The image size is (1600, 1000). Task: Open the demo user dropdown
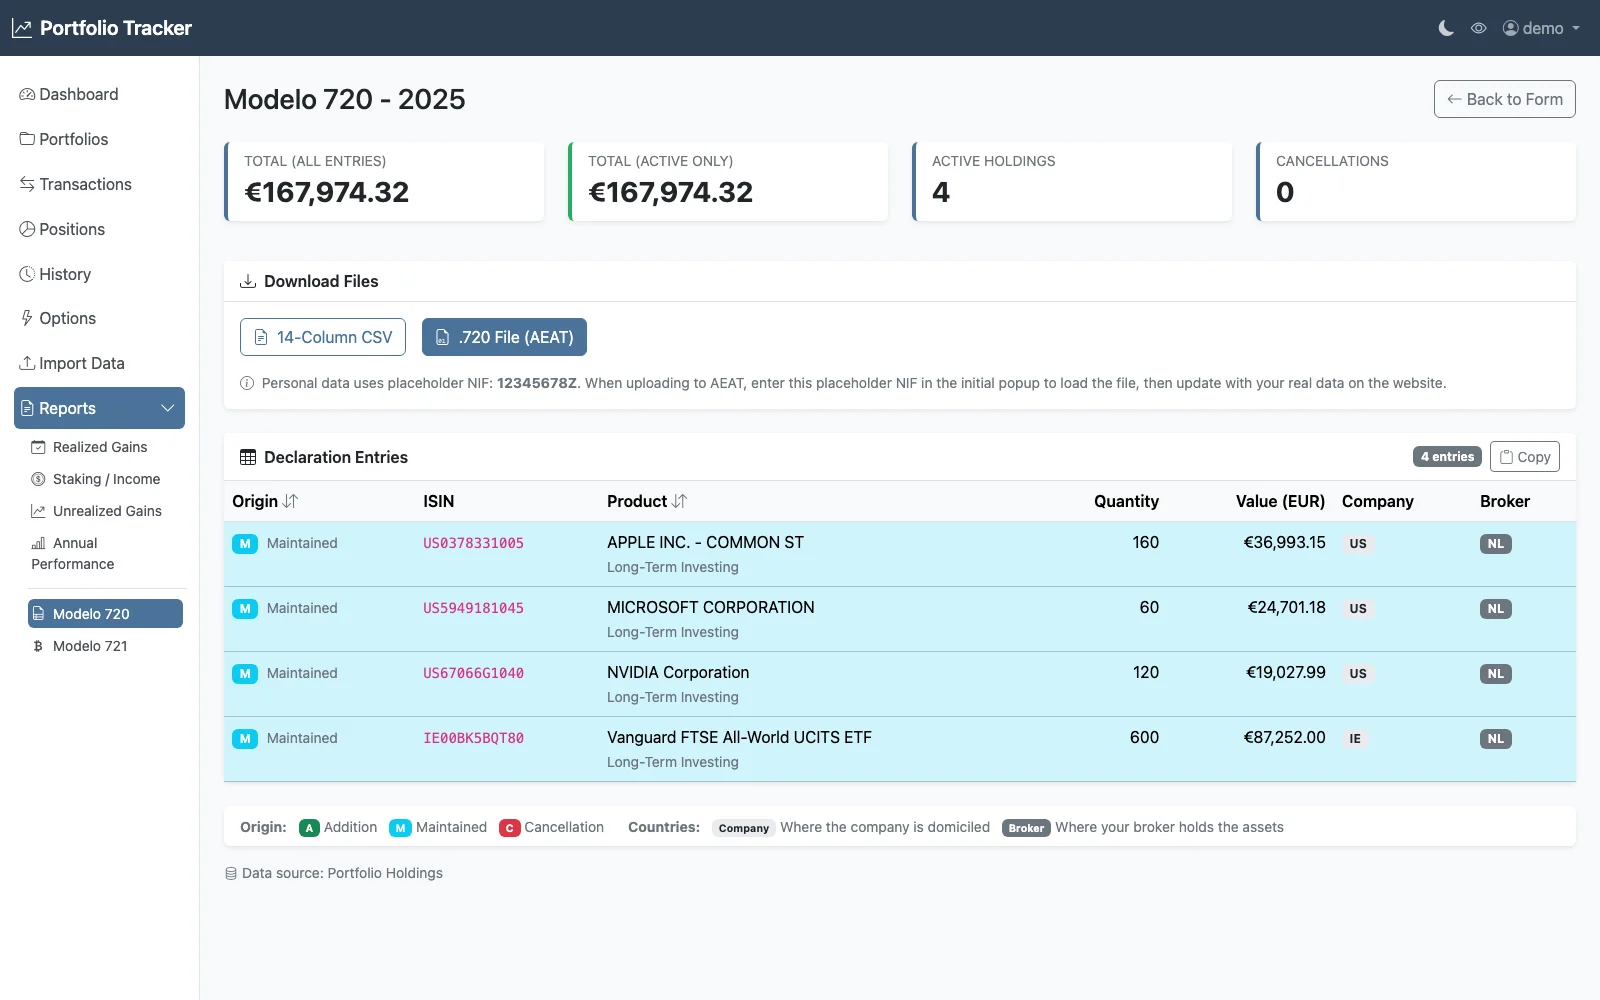[1541, 28]
